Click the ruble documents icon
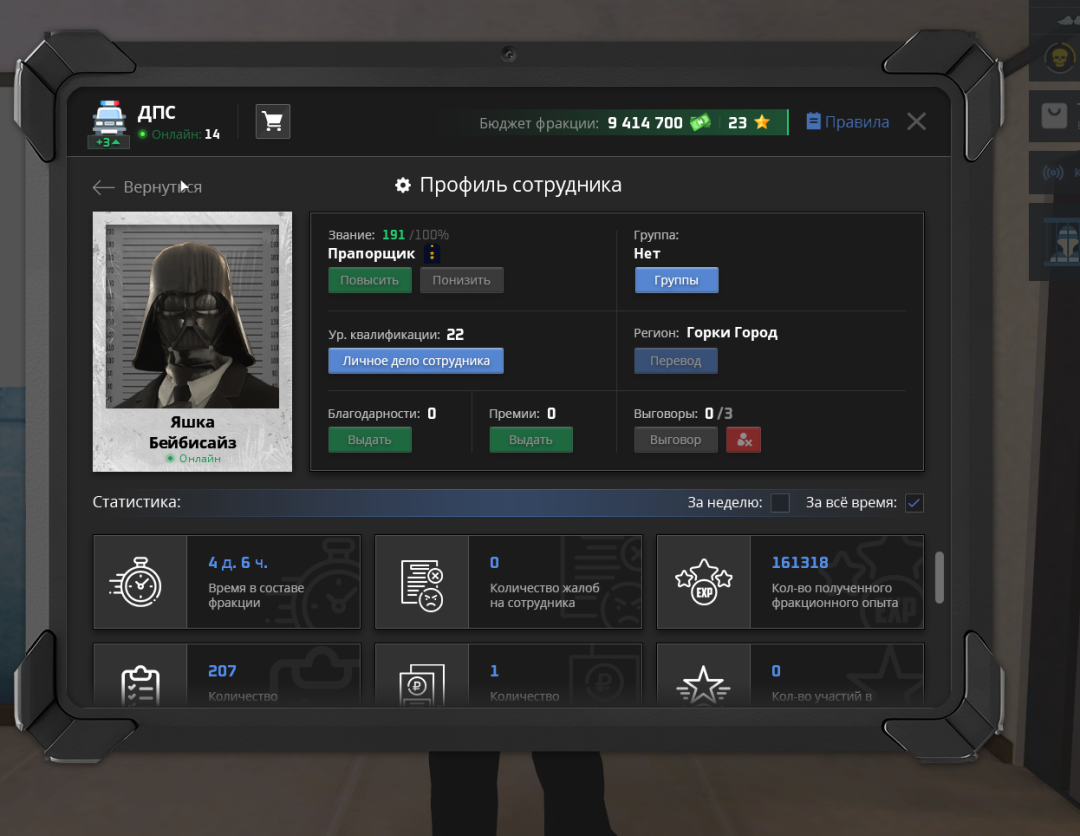Viewport: 1080px width, 836px height. (422, 686)
